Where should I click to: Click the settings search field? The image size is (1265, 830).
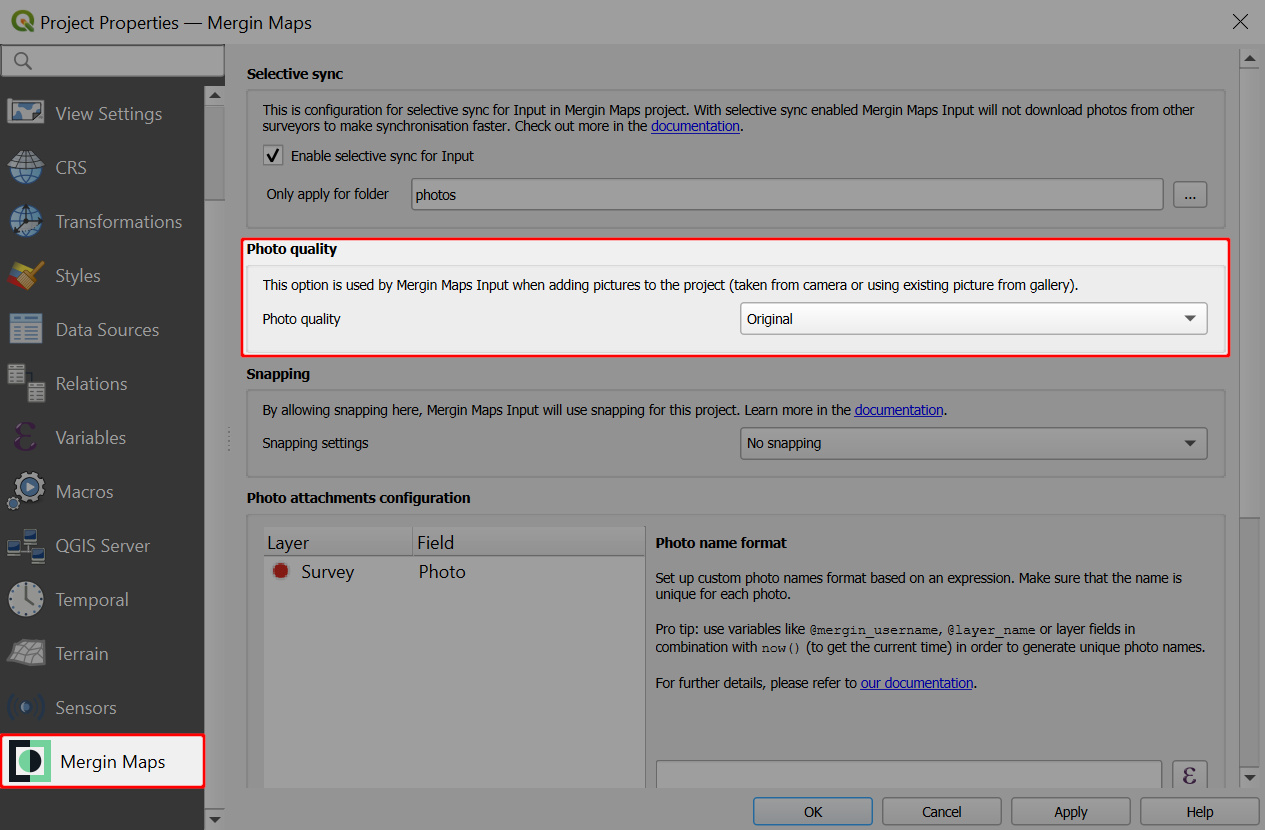[x=113, y=61]
